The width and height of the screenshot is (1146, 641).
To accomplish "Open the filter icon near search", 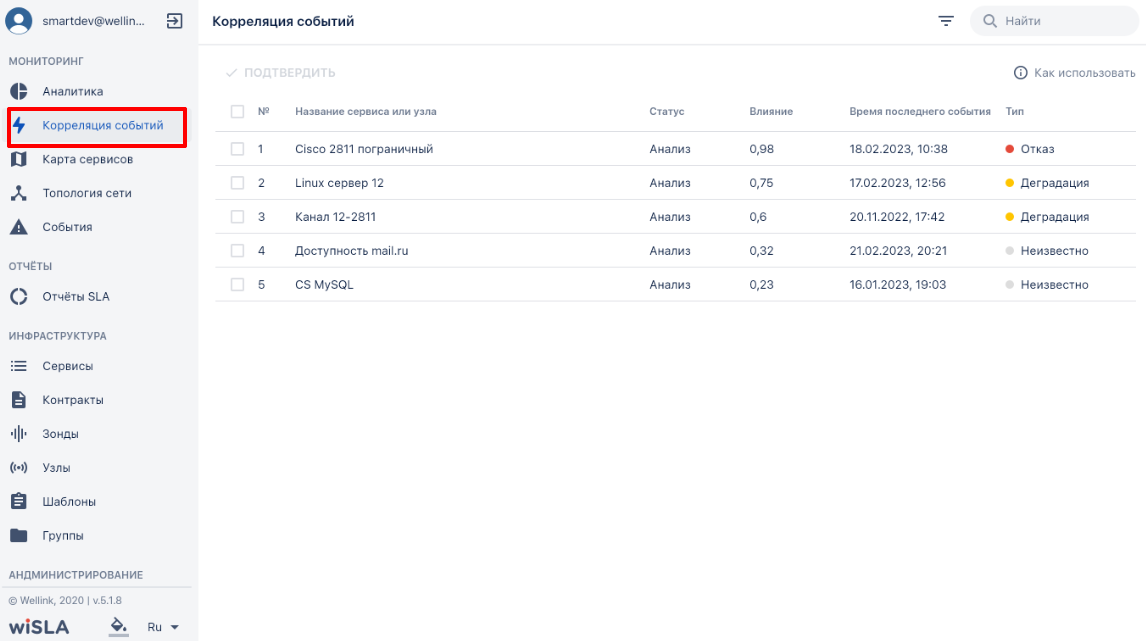I will tap(946, 21).
